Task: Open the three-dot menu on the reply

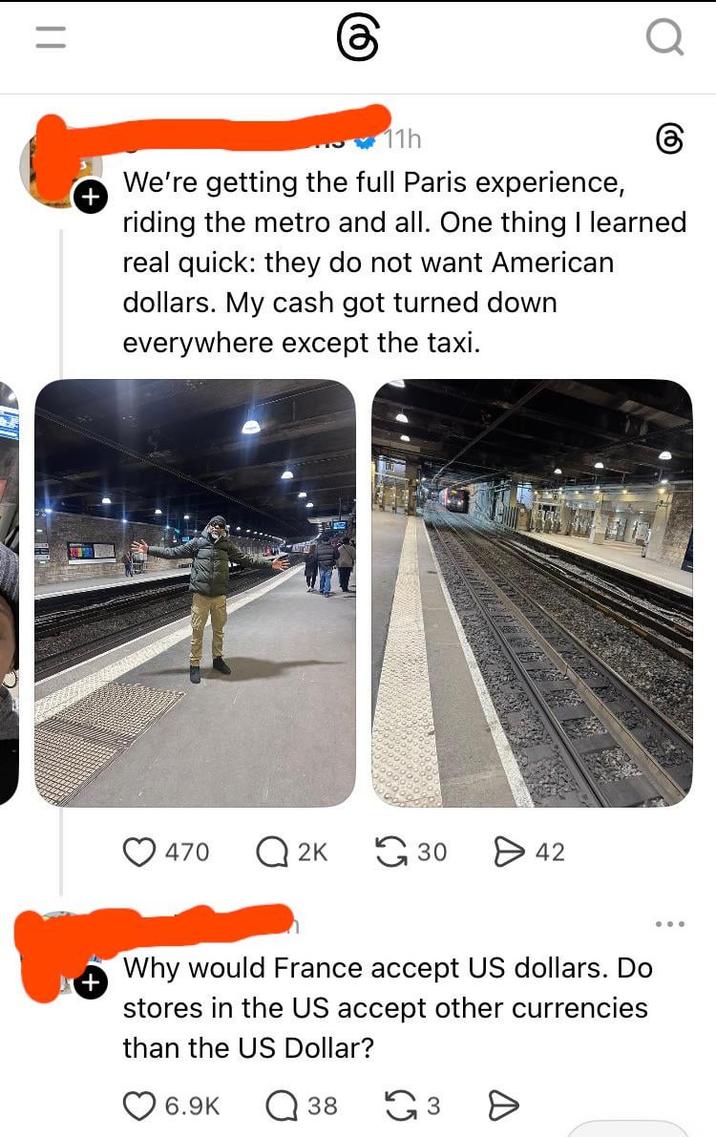Action: 669,924
